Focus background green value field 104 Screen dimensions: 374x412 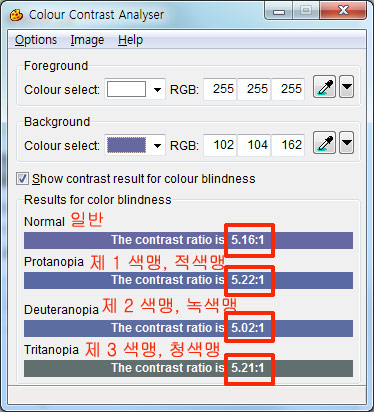pos(254,145)
